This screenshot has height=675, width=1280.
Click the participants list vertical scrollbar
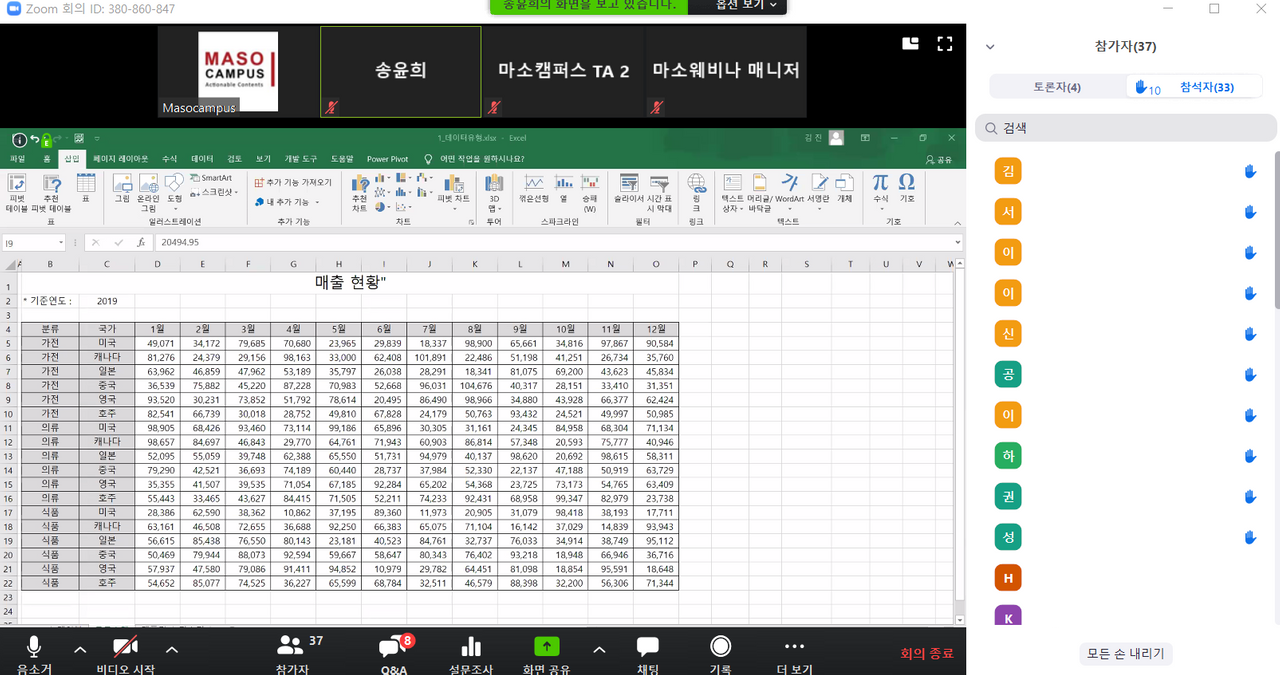pyautogui.click(x=1276, y=230)
